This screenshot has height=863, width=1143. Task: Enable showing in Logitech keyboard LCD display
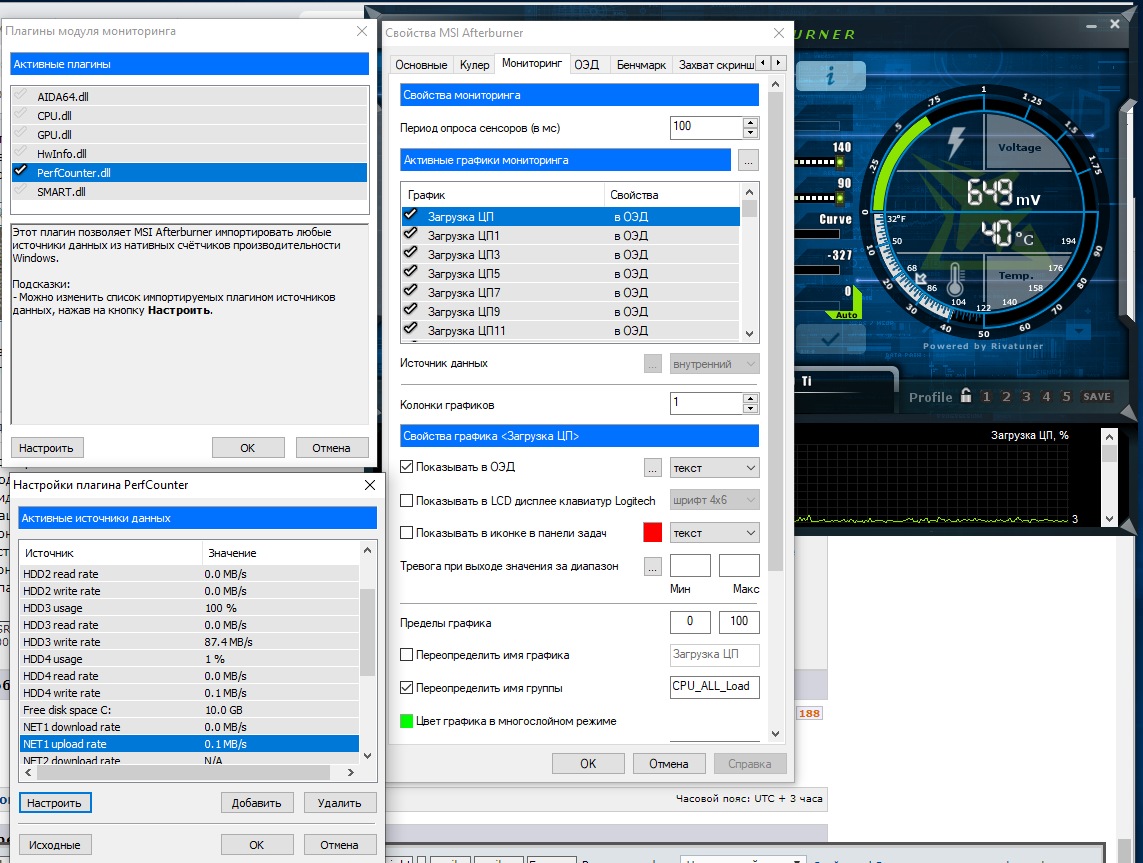coord(407,501)
